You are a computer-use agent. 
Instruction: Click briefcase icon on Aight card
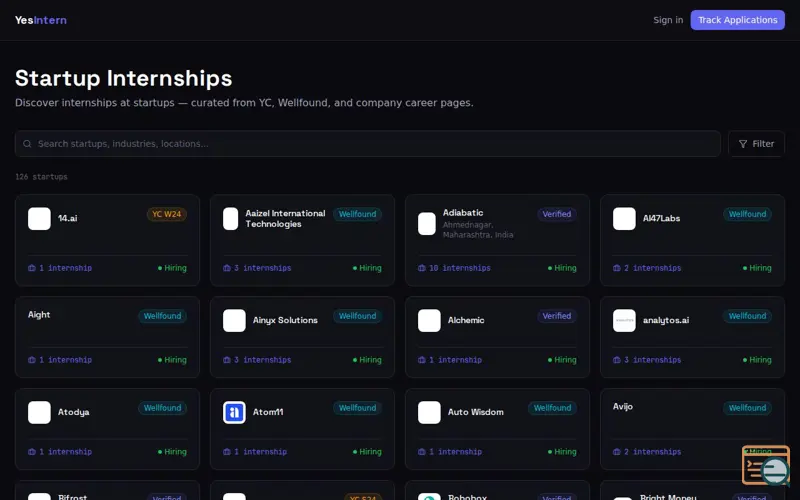click(32, 360)
